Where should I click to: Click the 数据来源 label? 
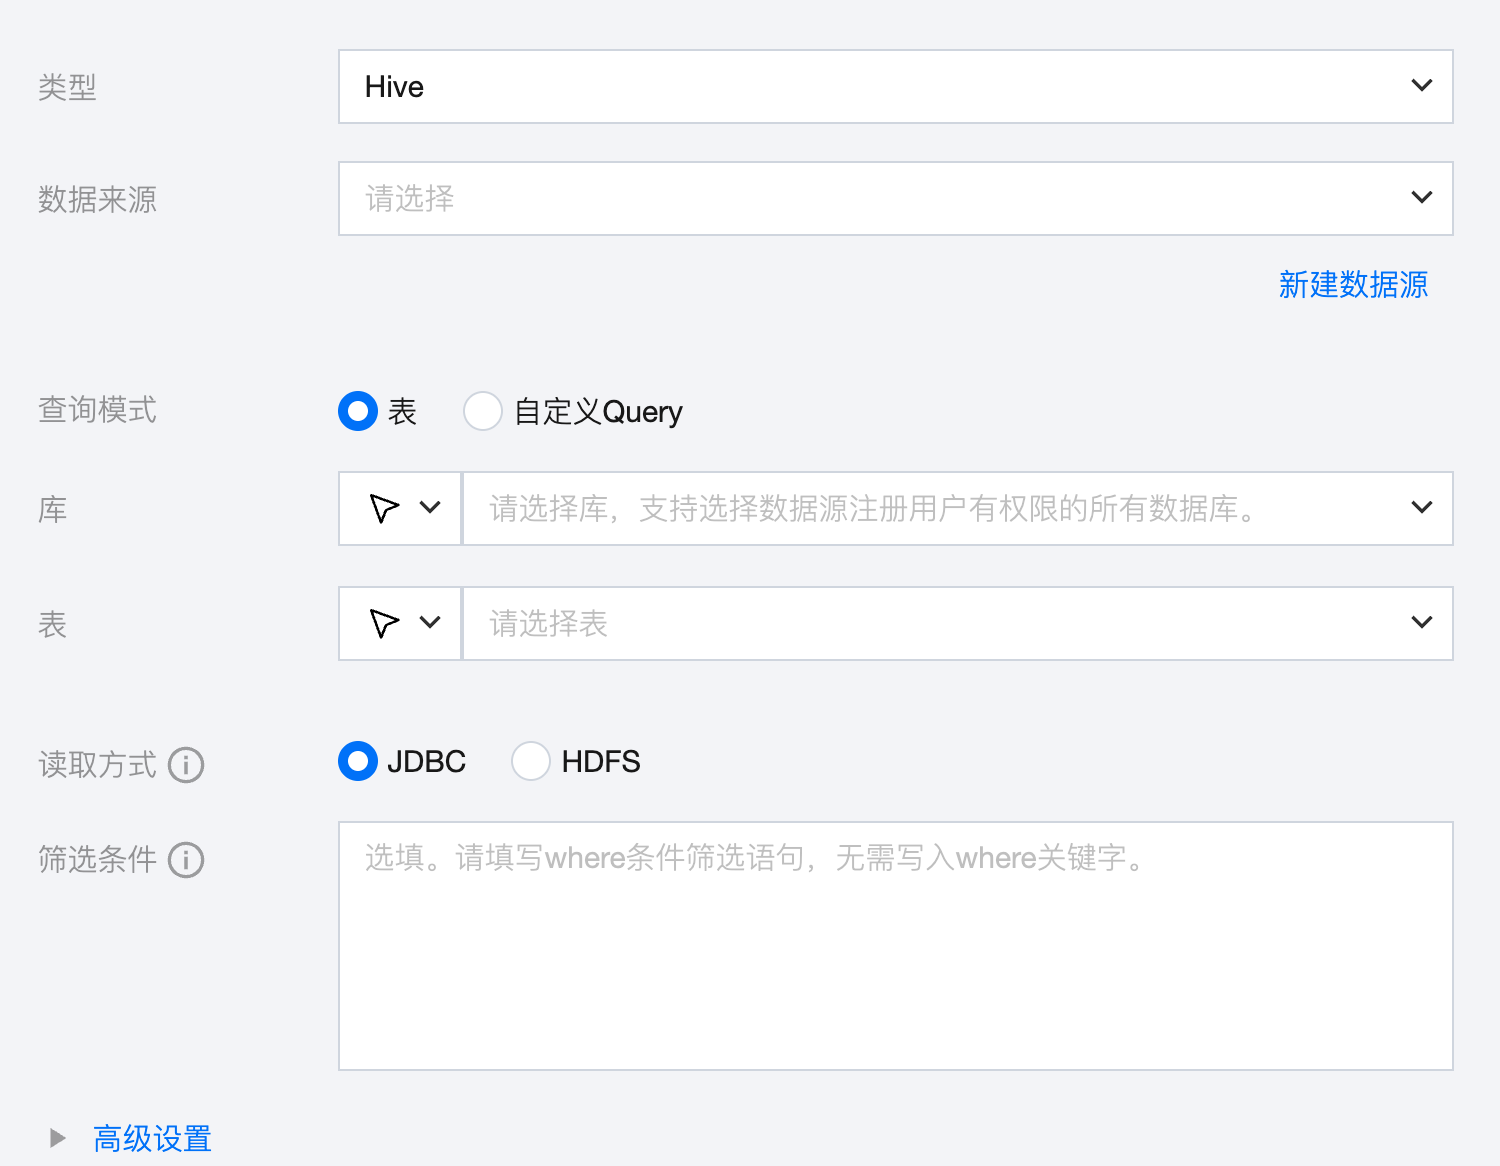tap(97, 200)
